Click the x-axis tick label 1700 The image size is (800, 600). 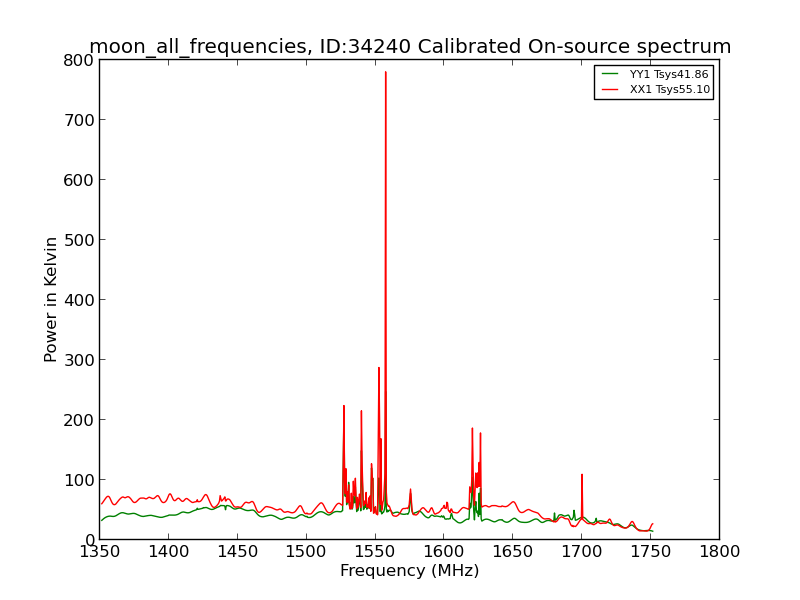point(582,552)
